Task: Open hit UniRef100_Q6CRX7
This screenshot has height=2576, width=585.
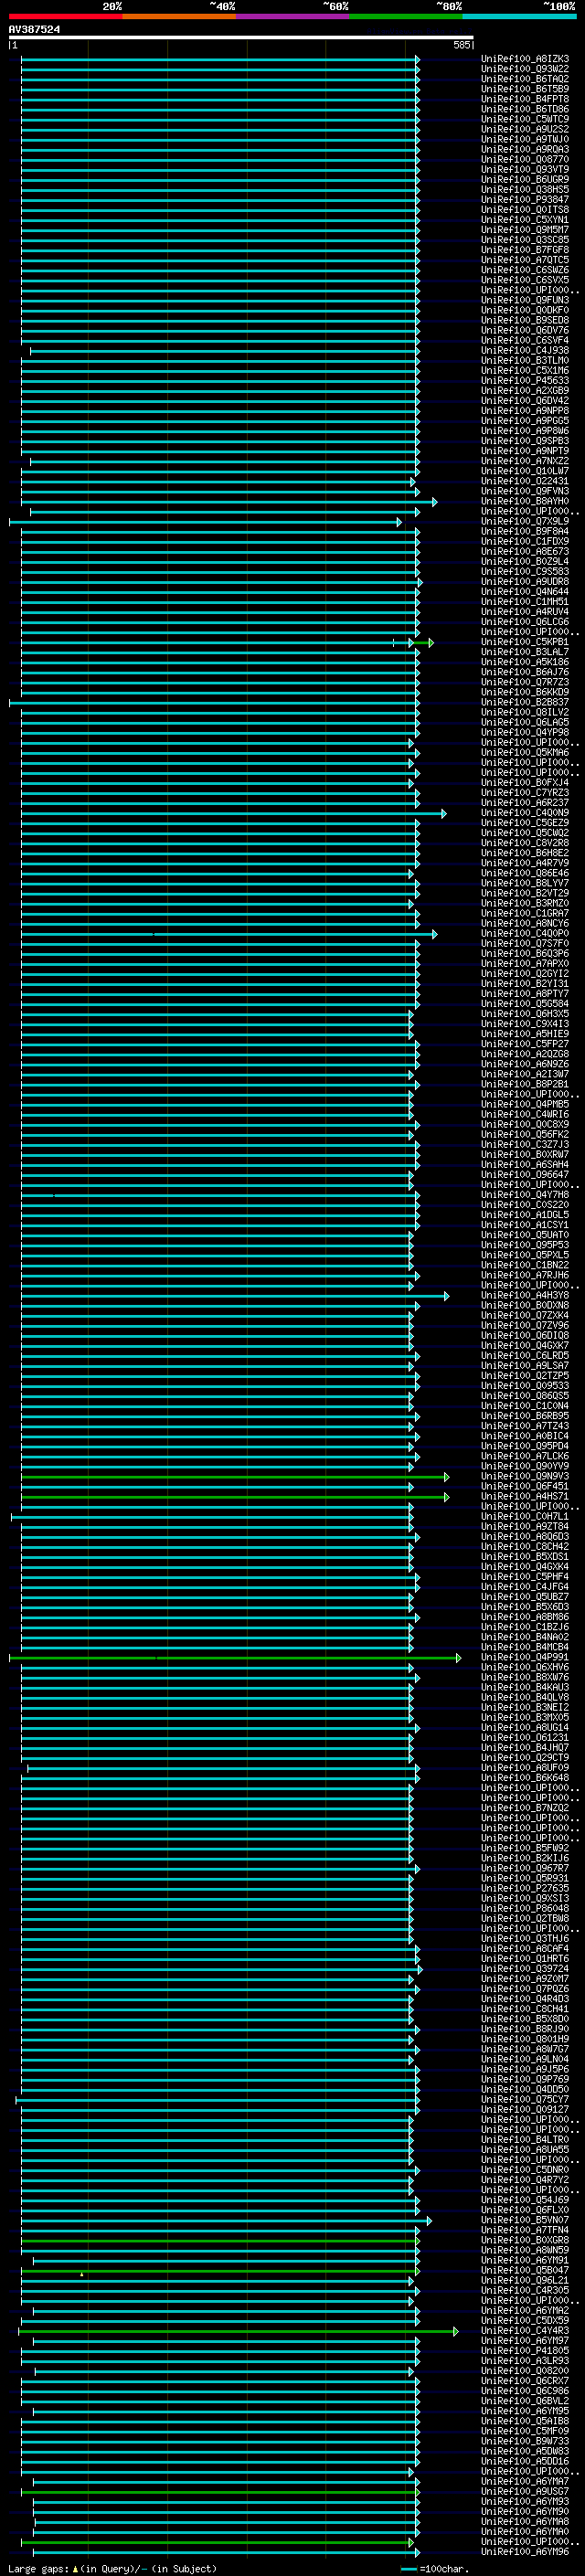Action: point(525,2381)
